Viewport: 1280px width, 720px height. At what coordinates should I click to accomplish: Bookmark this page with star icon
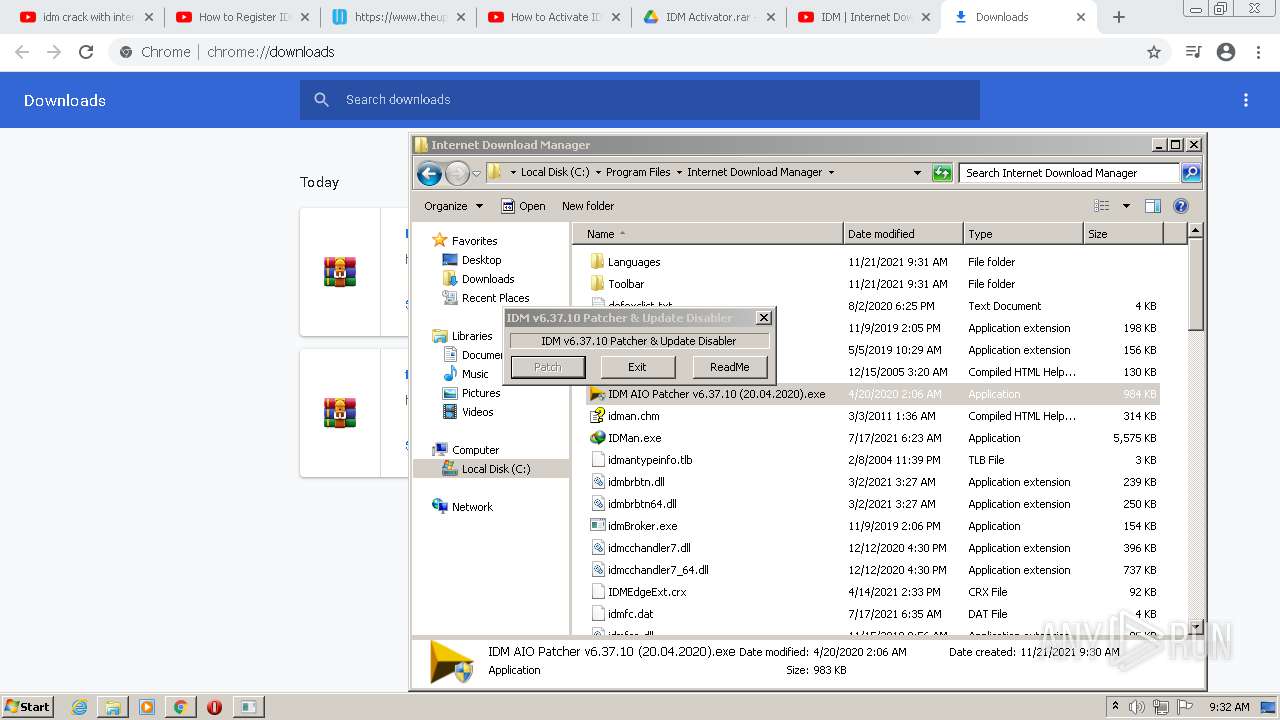click(1154, 52)
